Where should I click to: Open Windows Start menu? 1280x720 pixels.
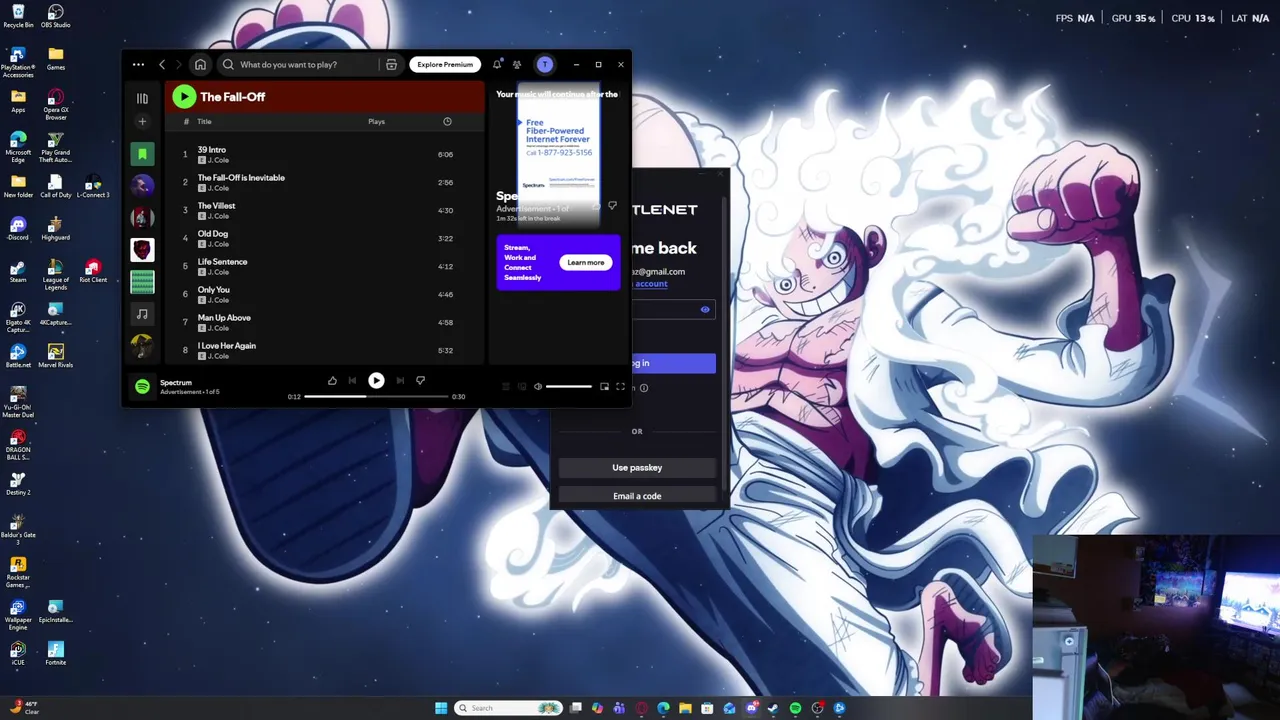pyautogui.click(x=441, y=708)
